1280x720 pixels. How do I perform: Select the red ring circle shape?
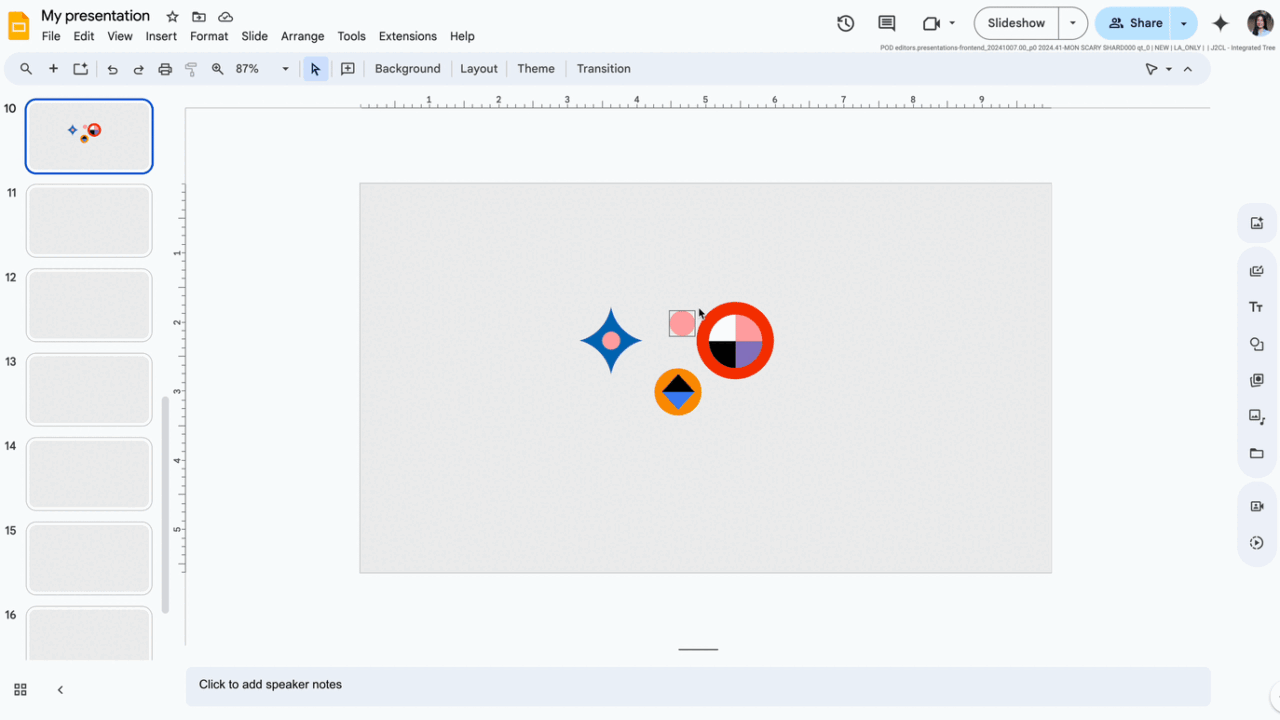click(735, 340)
